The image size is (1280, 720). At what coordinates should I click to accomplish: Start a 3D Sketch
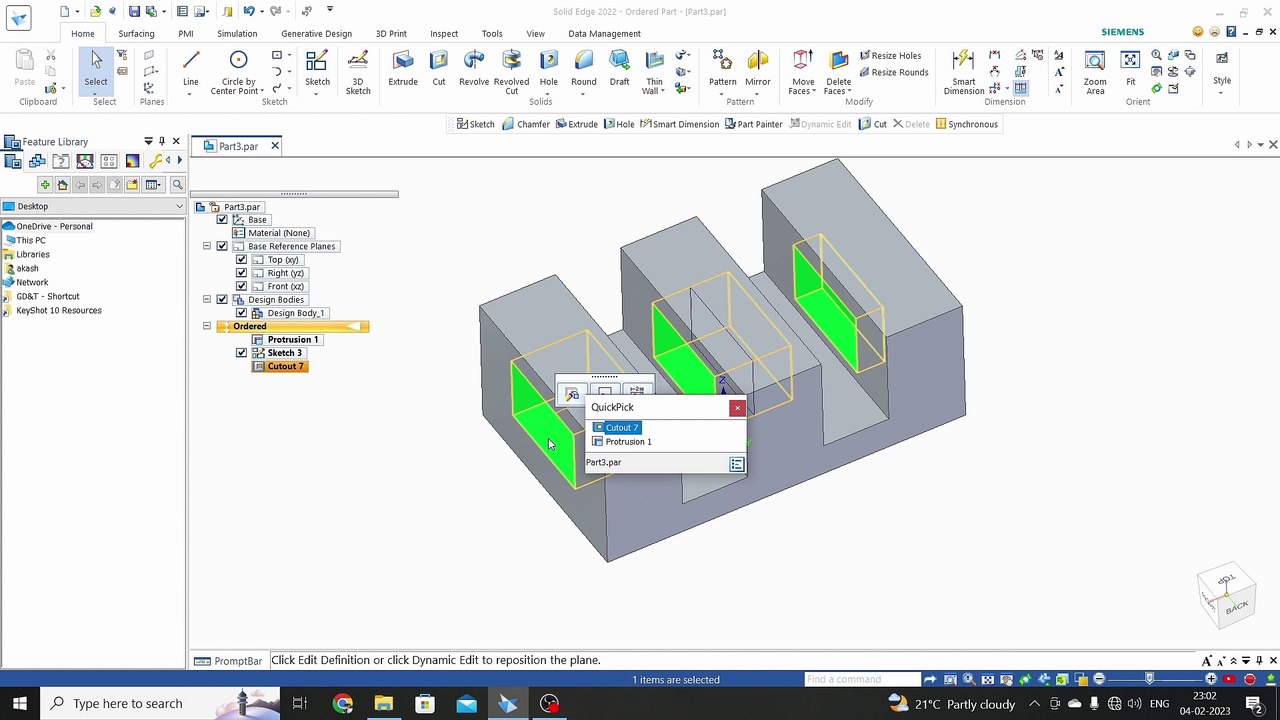coord(358,71)
